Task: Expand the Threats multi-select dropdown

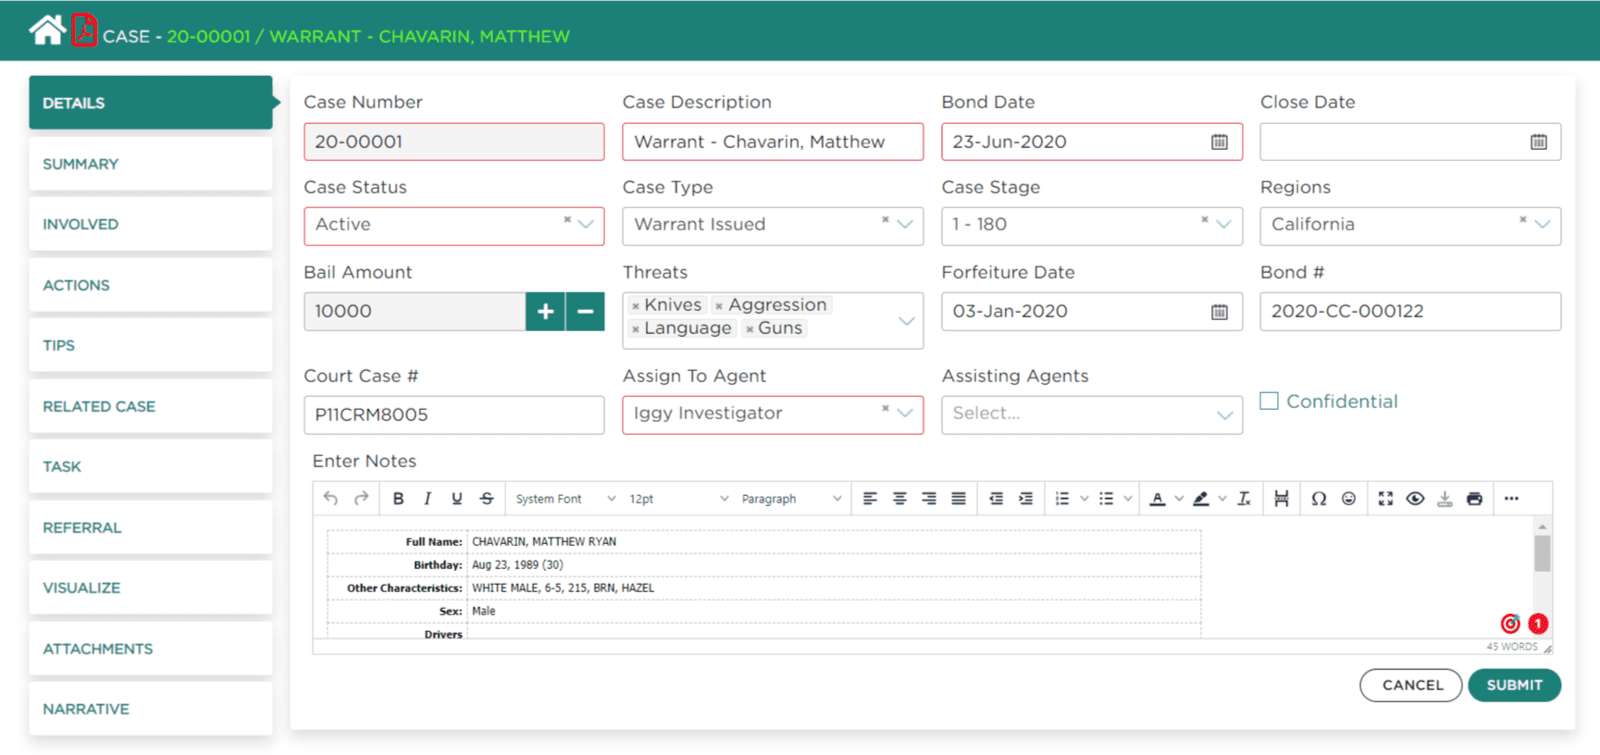Action: point(906,321)
